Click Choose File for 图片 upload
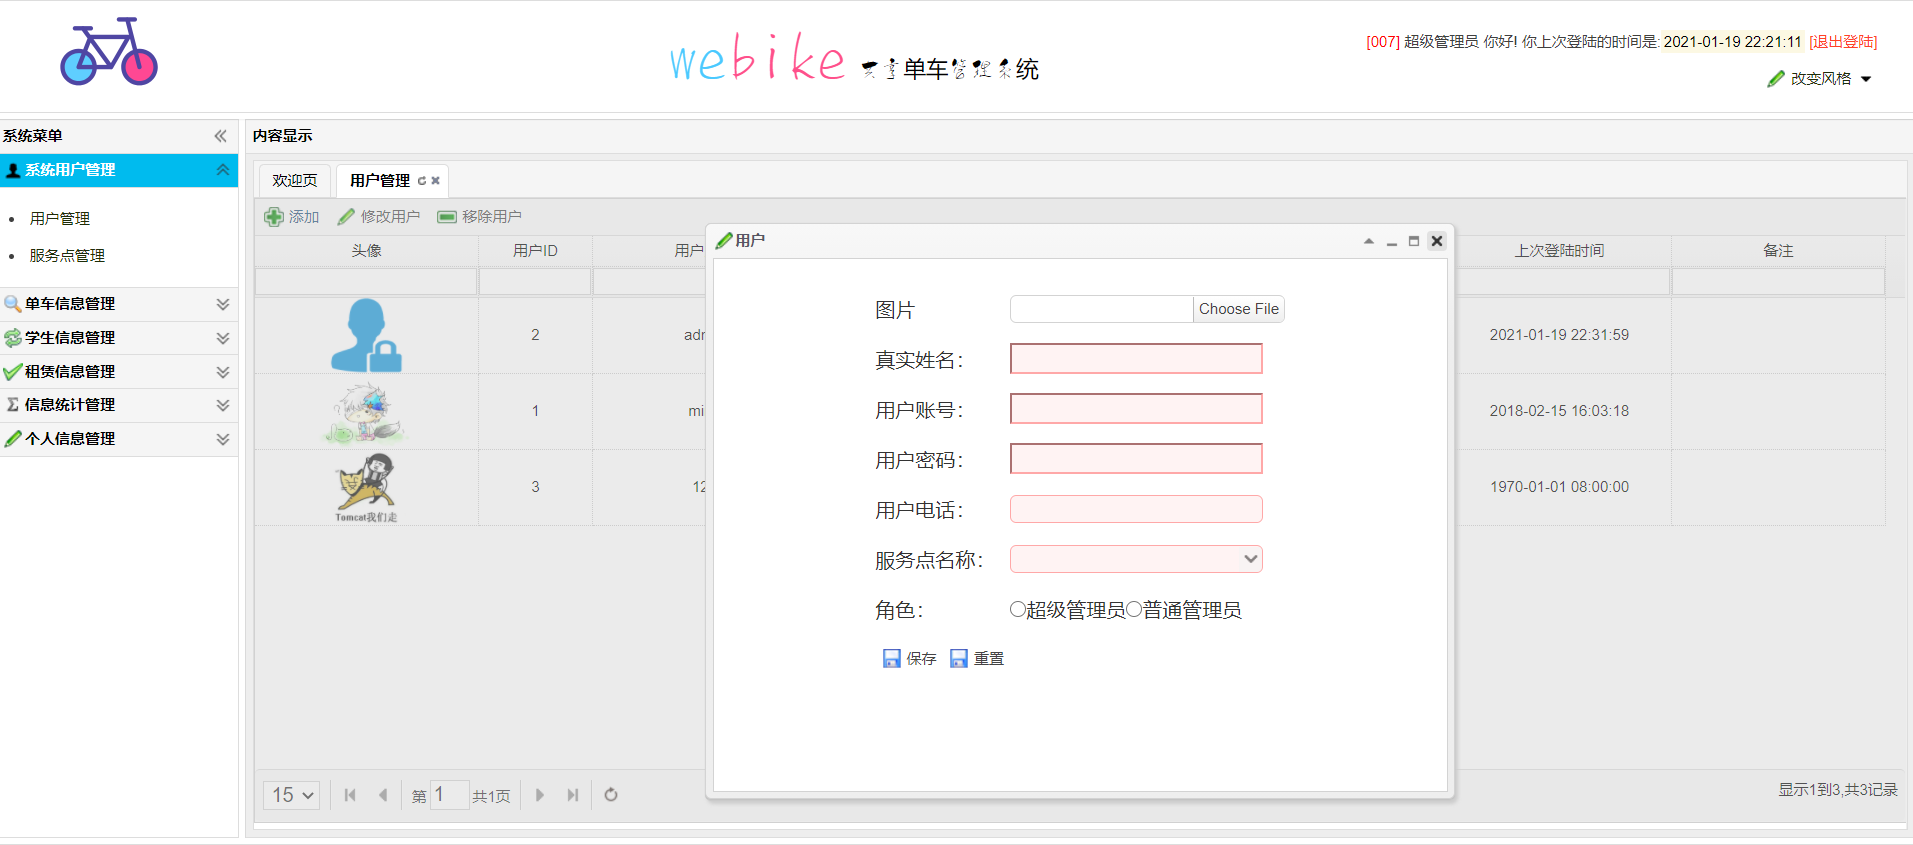The image size is (1913, 845). 1238,309
